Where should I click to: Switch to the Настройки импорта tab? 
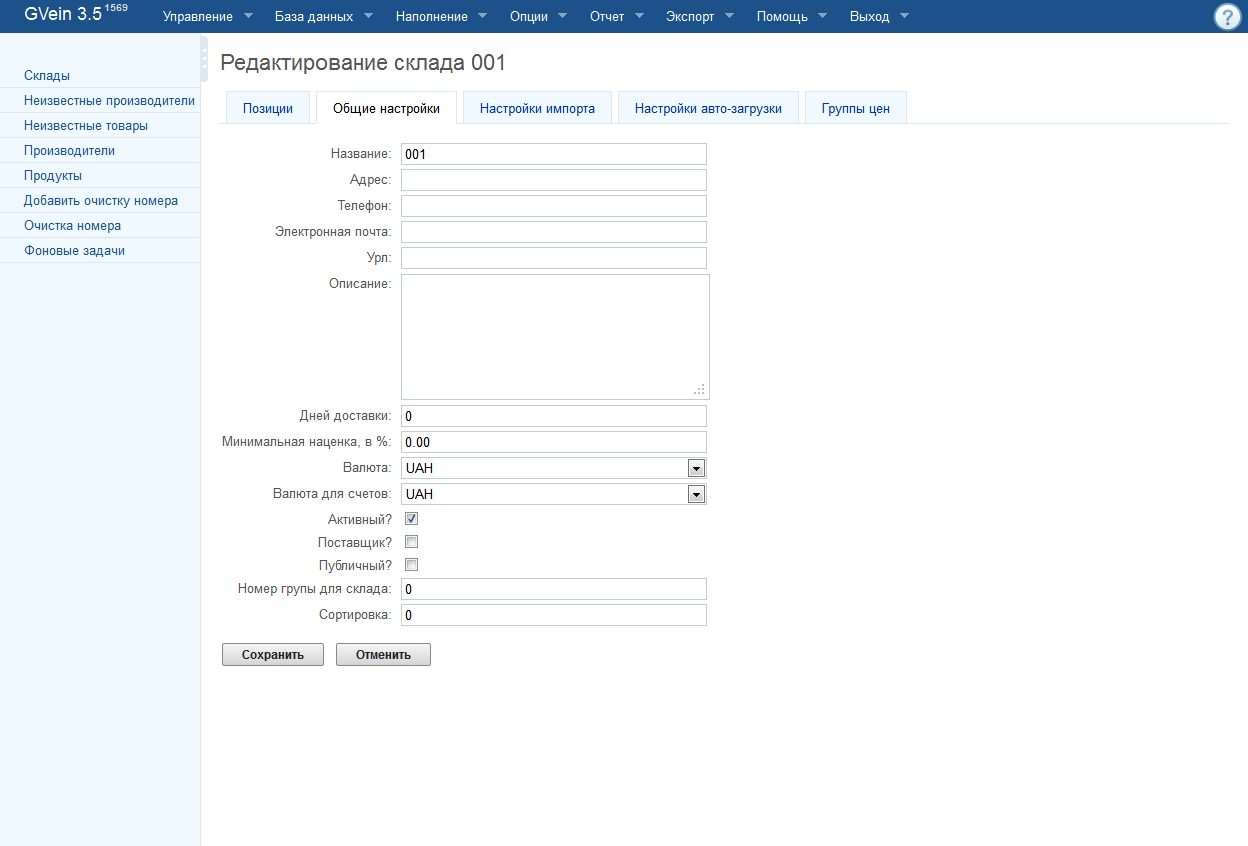537,108
